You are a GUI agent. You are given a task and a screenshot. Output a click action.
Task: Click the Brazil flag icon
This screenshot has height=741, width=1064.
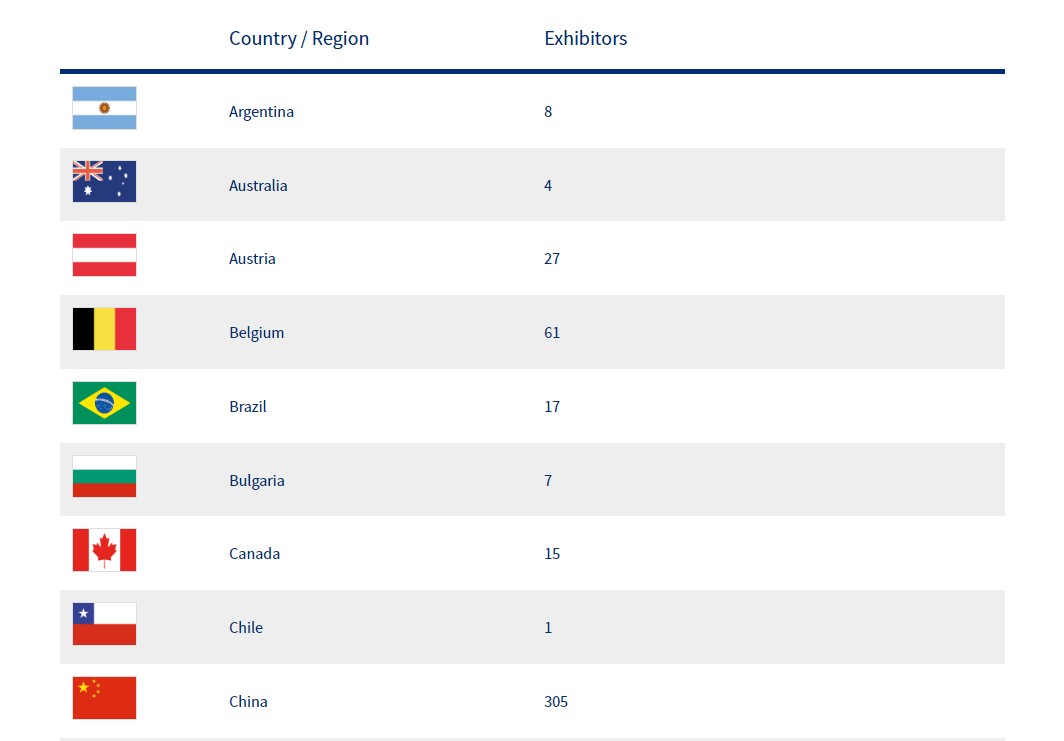click(x=104, y=403)
